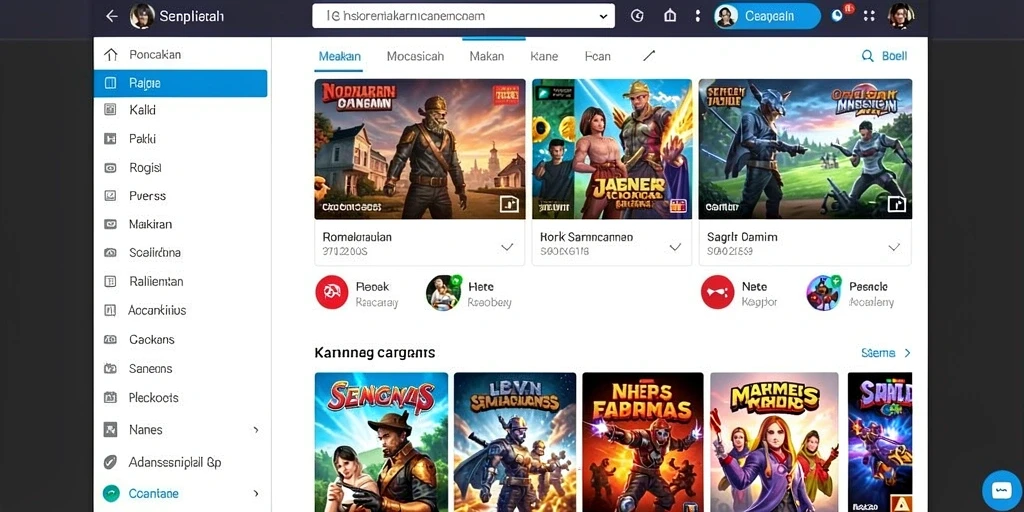Screen dimensions: 1024x512
Task: Open the partially visible Sarld game cover
Action: click(880, 442)
